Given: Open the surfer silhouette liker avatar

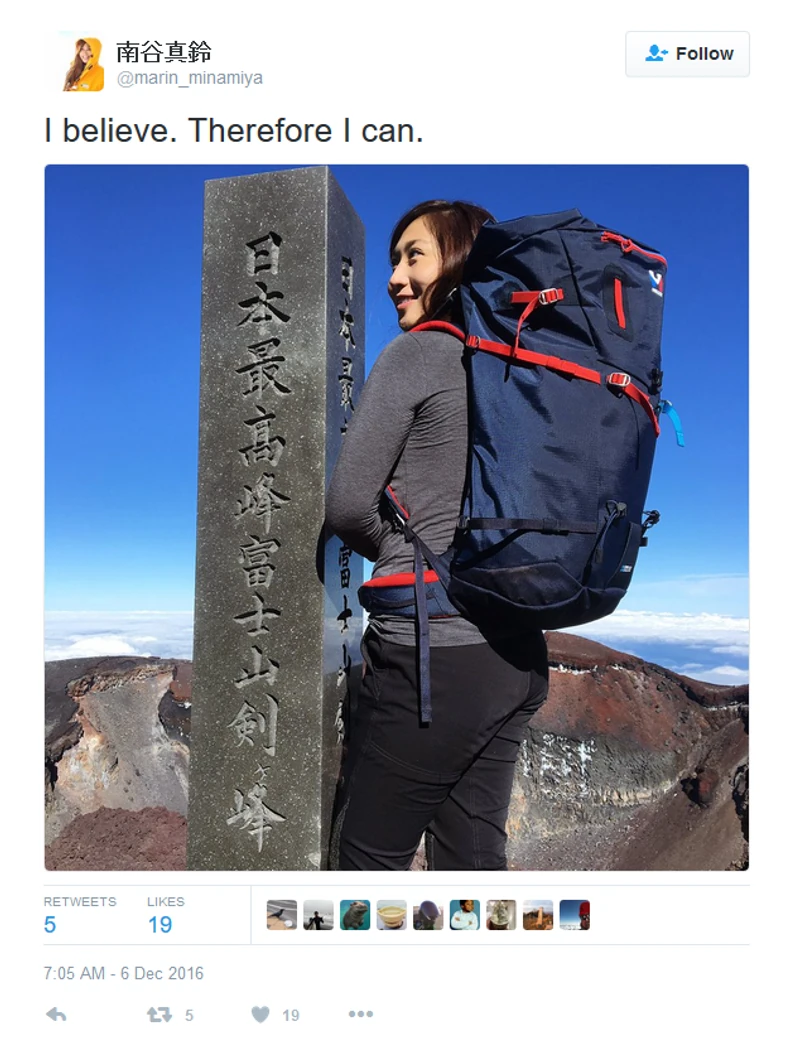Looking at the screenshot, I should point(318,915).
